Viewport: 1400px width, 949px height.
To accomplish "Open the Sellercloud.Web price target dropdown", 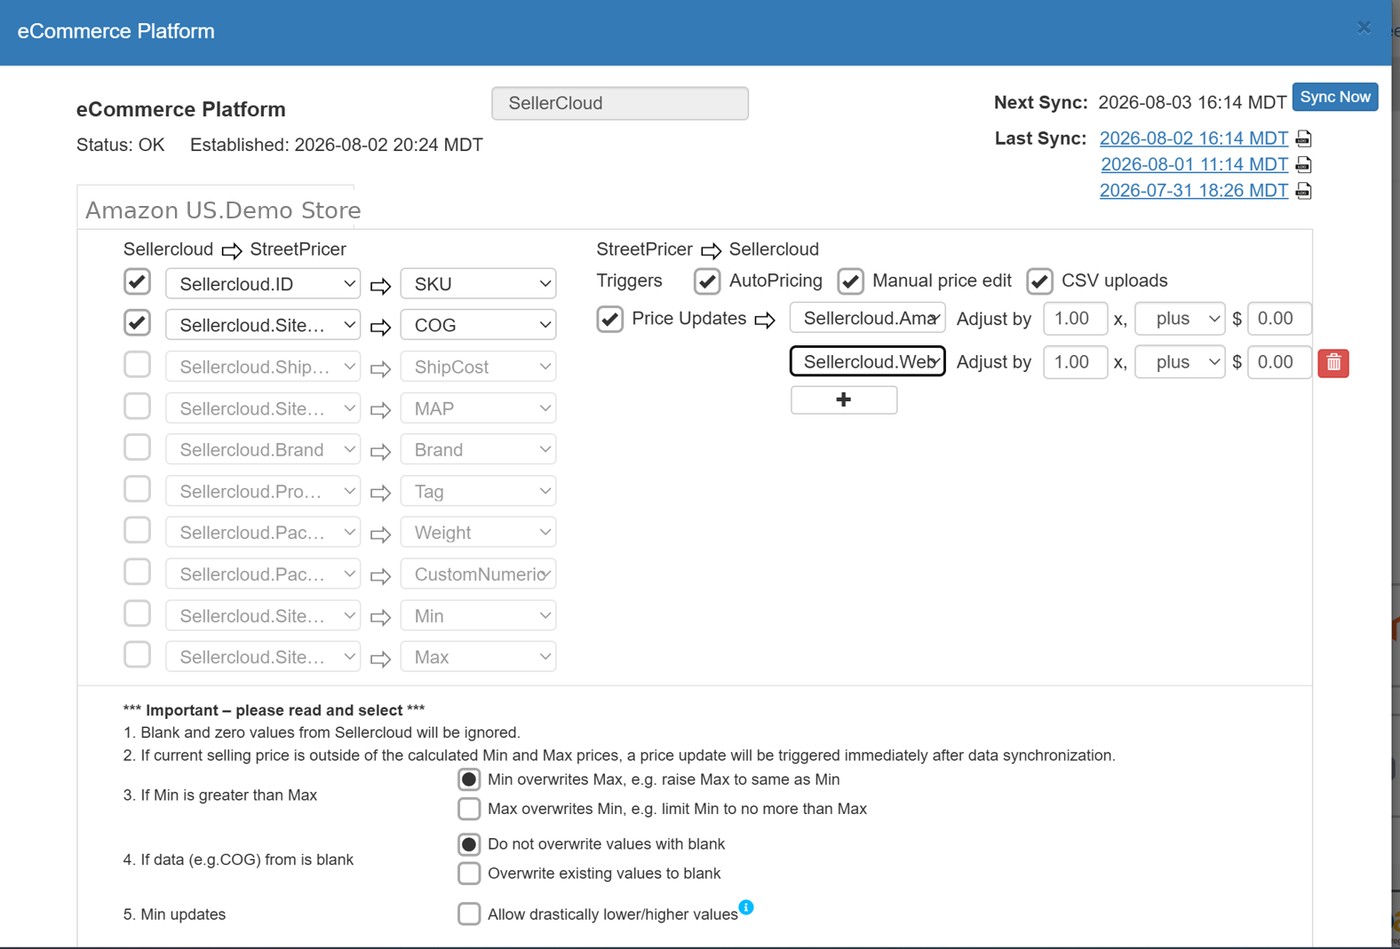I will point(868,362).
